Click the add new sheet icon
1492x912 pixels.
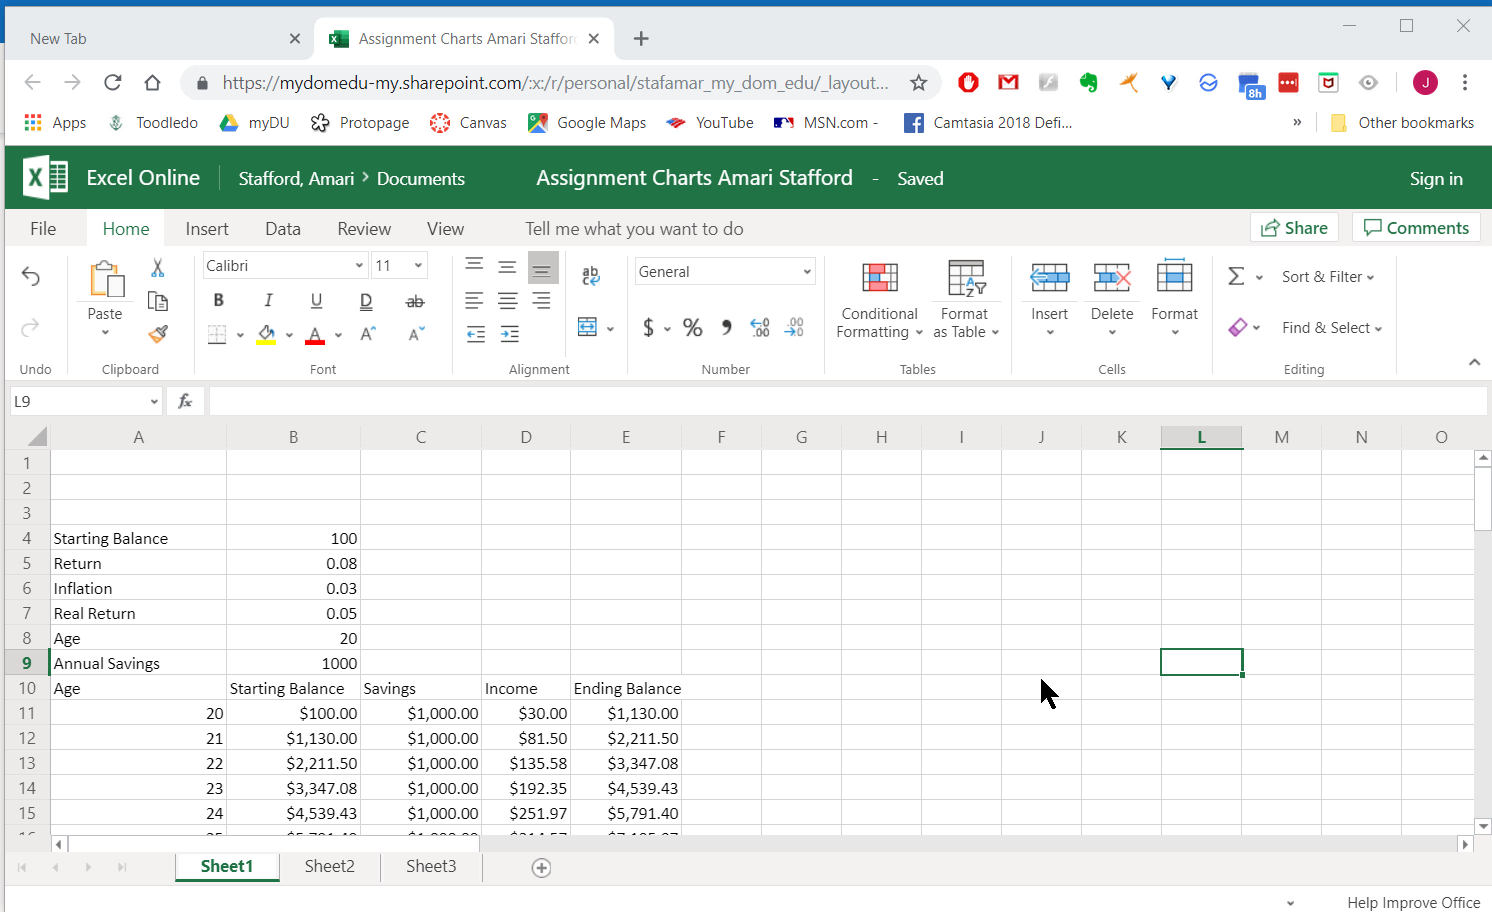(541, 868)
